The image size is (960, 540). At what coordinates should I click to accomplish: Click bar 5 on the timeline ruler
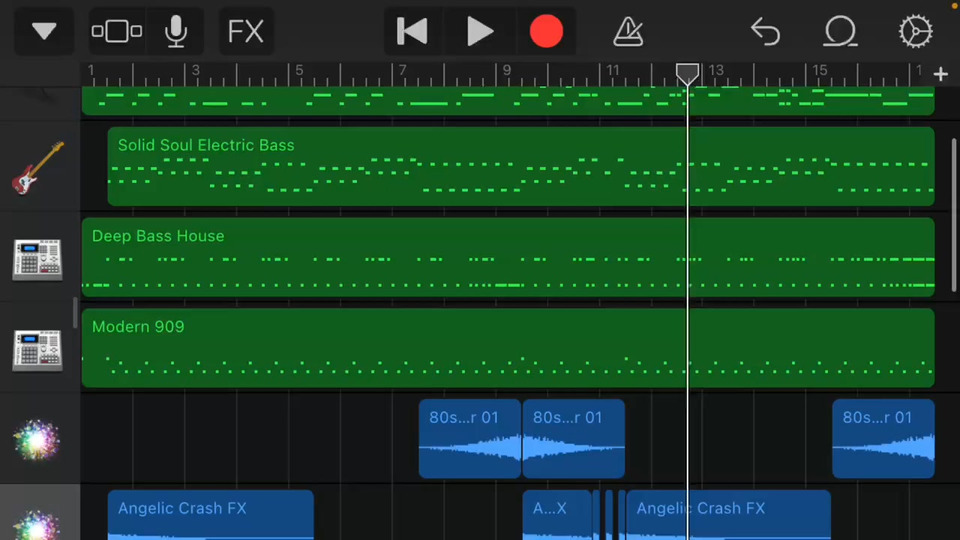299,70
